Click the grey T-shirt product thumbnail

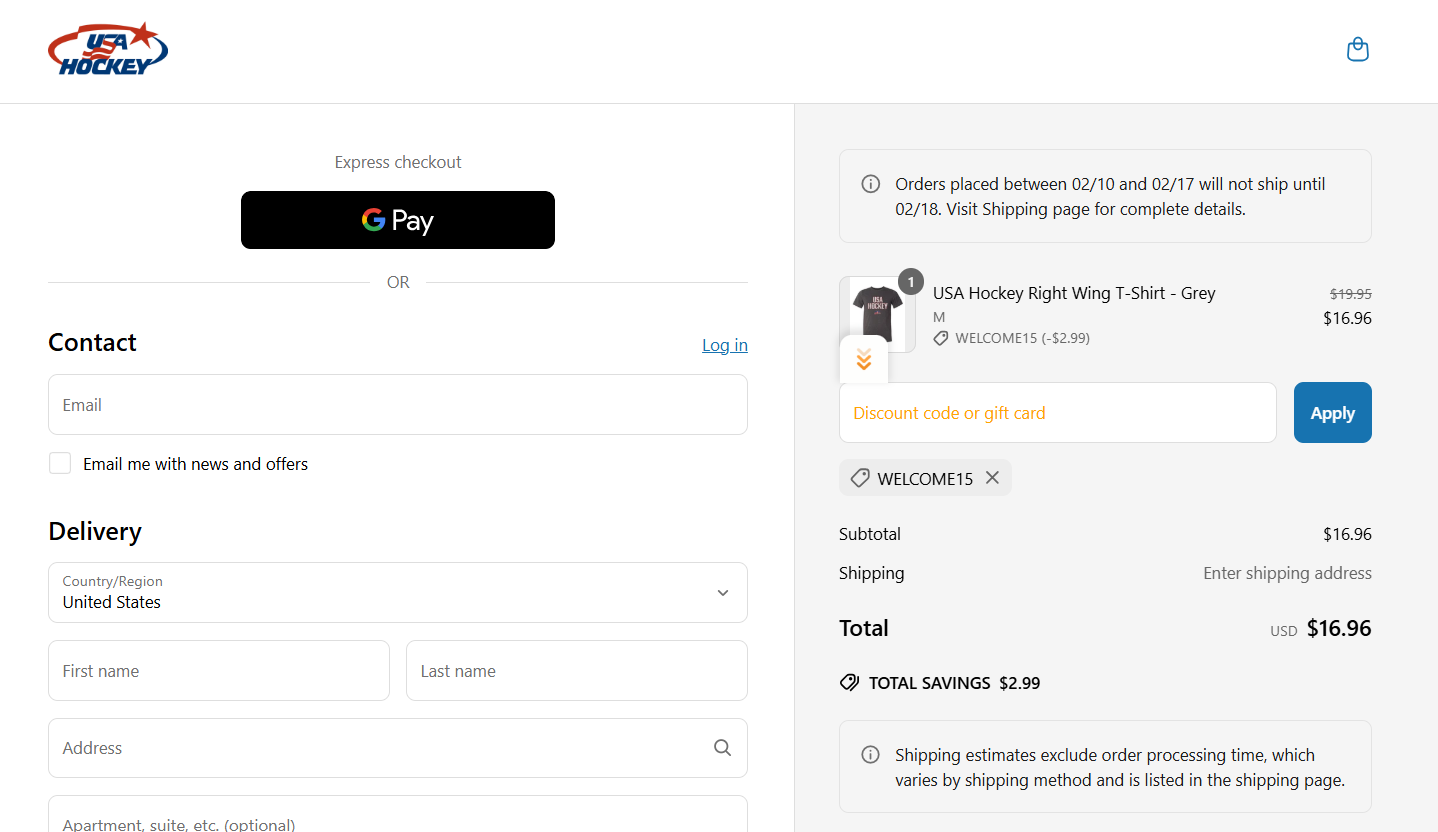point(876,312)
